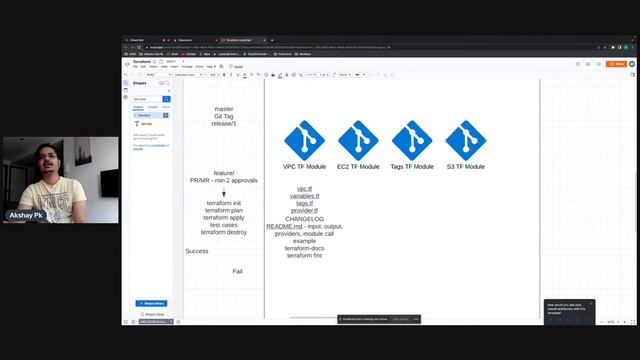Open the Insert menu
The height and width of the screenshot is (360, 640).
pos(175,67)
